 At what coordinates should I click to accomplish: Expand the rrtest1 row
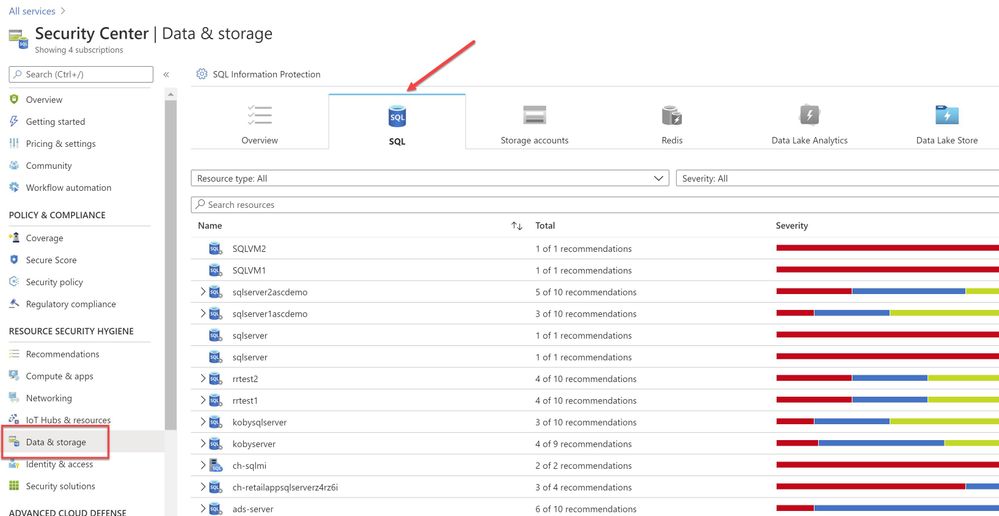tap(203, 400)
